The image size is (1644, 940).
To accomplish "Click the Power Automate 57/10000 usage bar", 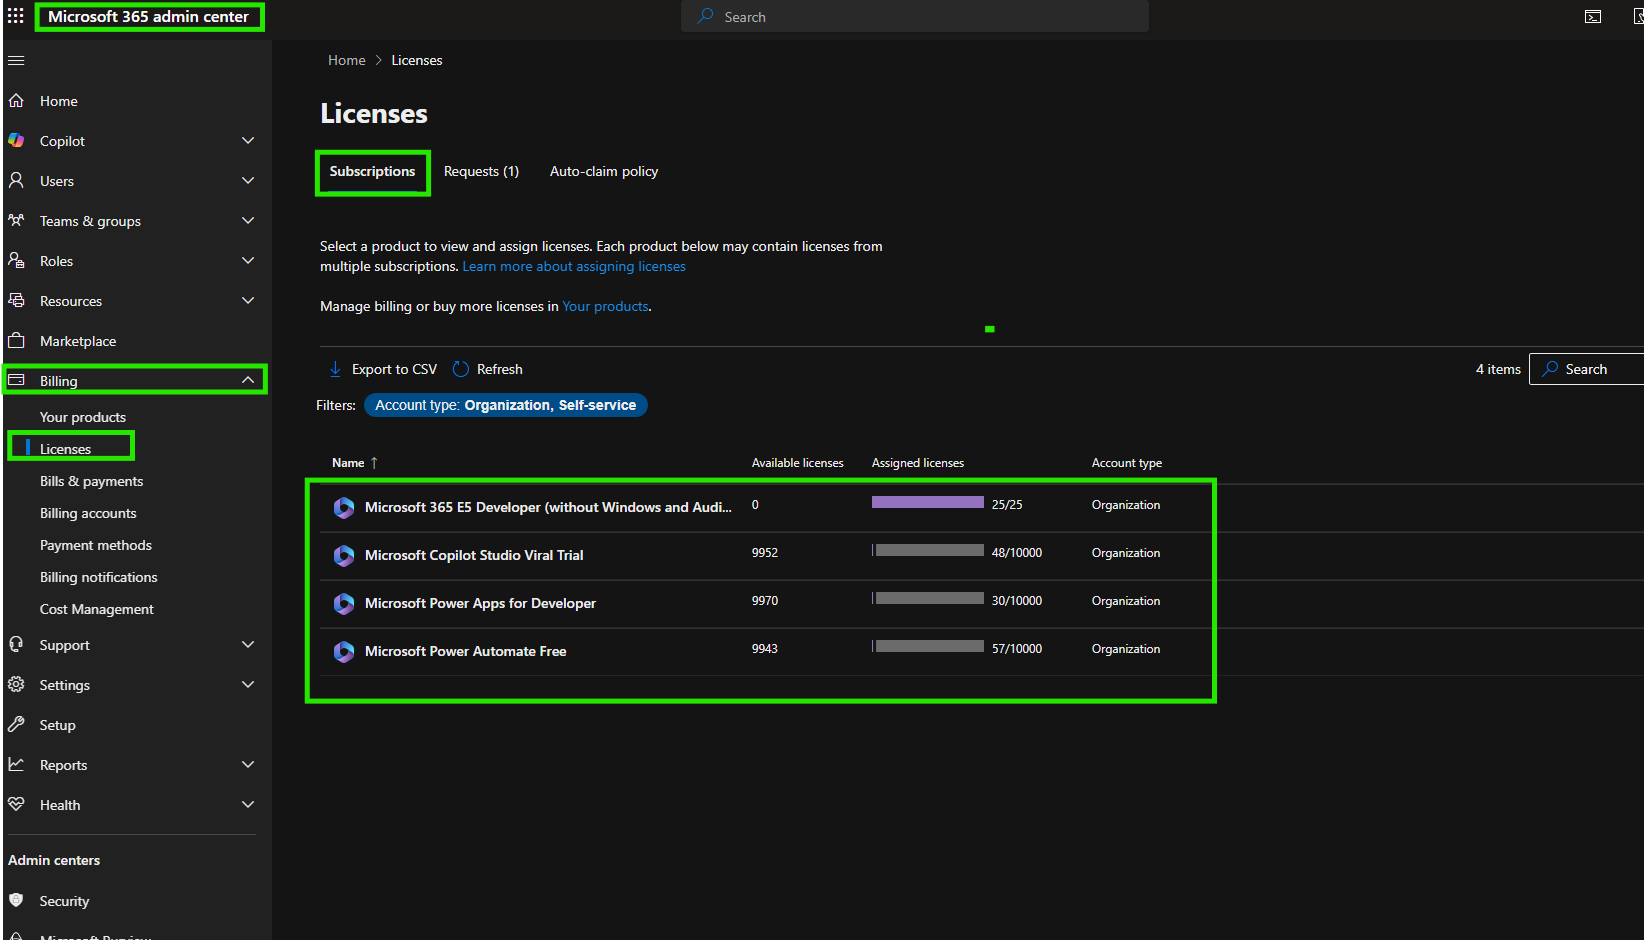I will pos(928,646).
